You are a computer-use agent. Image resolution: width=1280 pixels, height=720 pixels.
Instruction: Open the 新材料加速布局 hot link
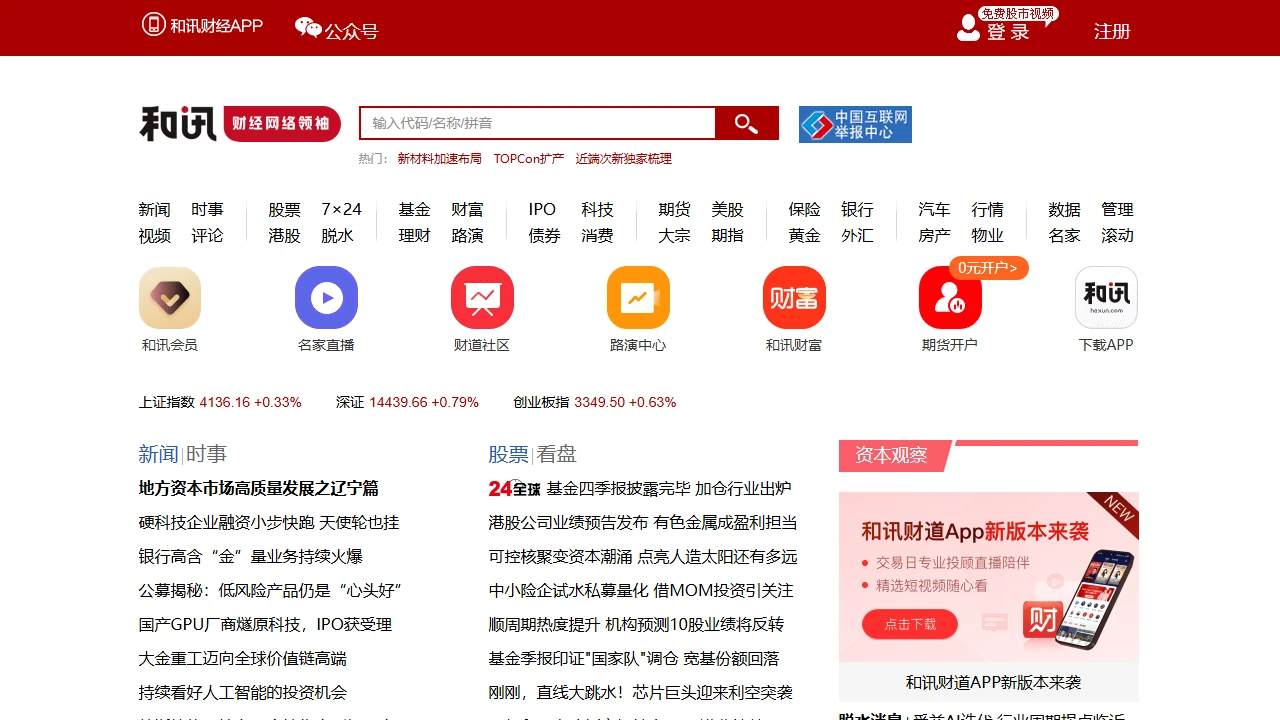(x=441, y=158)
